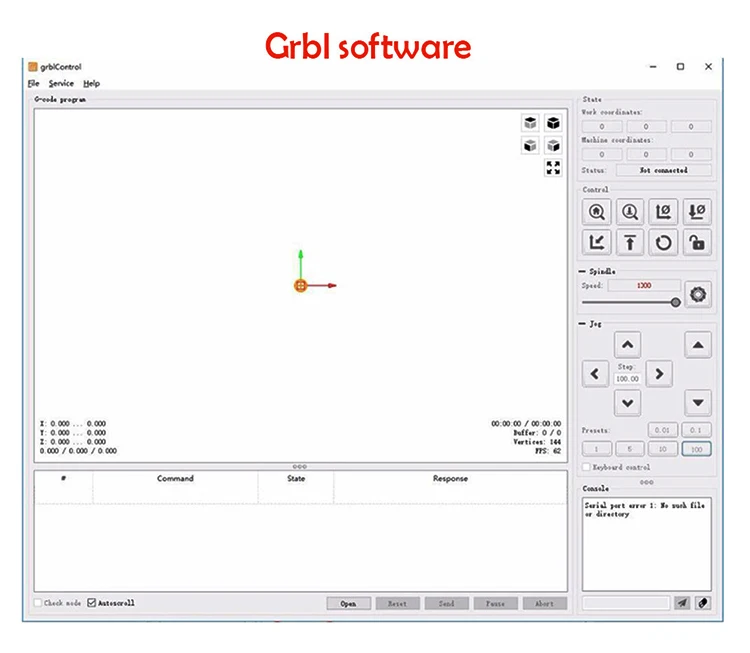Click the restore origin icon
Viewport: 750px width, 653px height.
596,243
